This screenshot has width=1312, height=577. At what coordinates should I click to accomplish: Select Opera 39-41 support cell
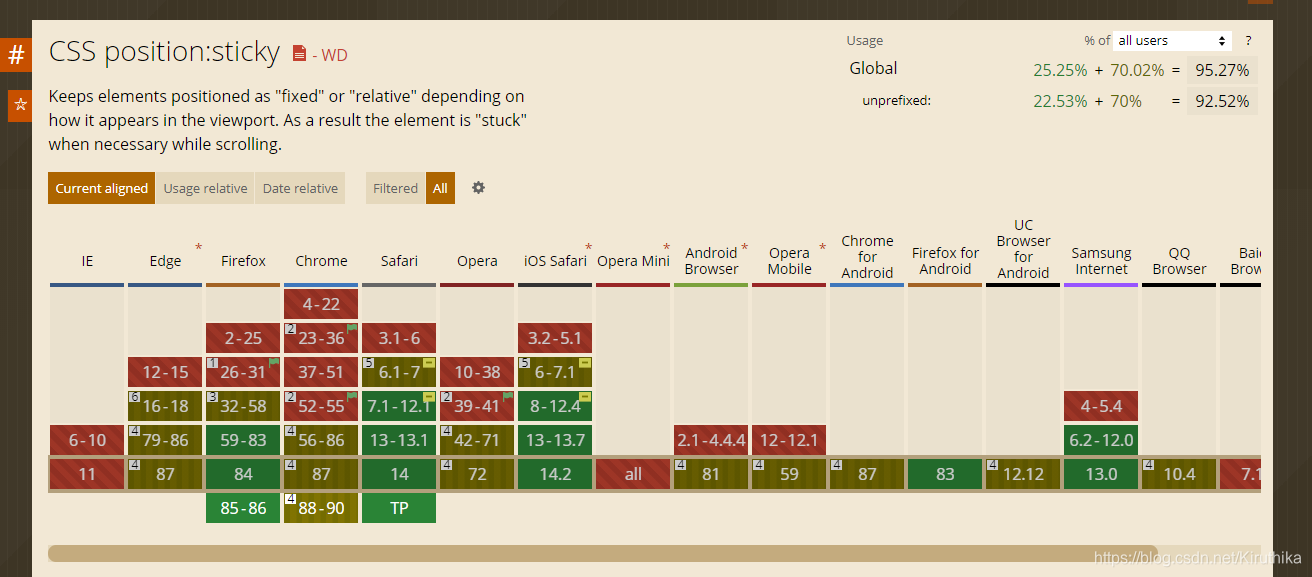click(477, 406)
